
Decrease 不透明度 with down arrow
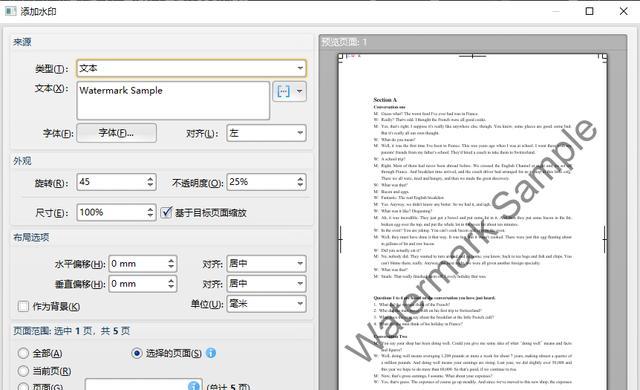(x=300, y=186)
